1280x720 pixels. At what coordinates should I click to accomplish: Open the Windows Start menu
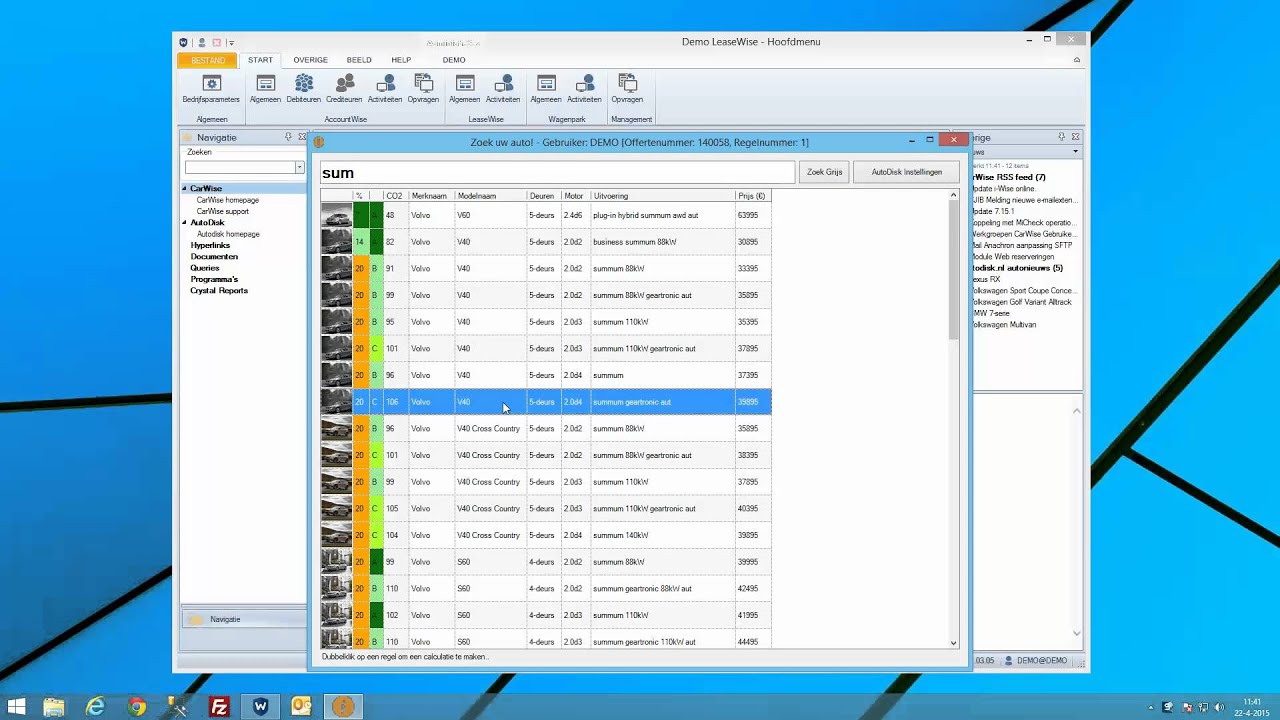[16, 707]
